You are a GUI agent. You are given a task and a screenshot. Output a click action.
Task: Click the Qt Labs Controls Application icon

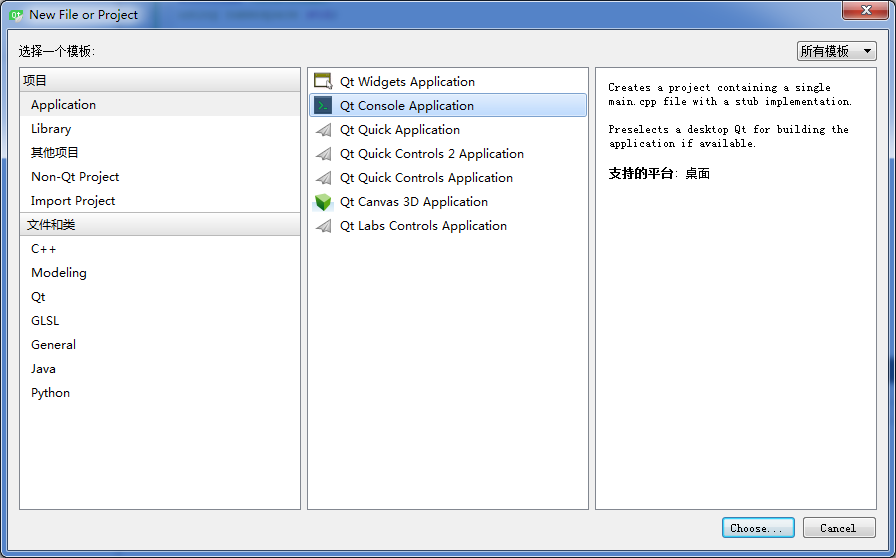point(323,226)
